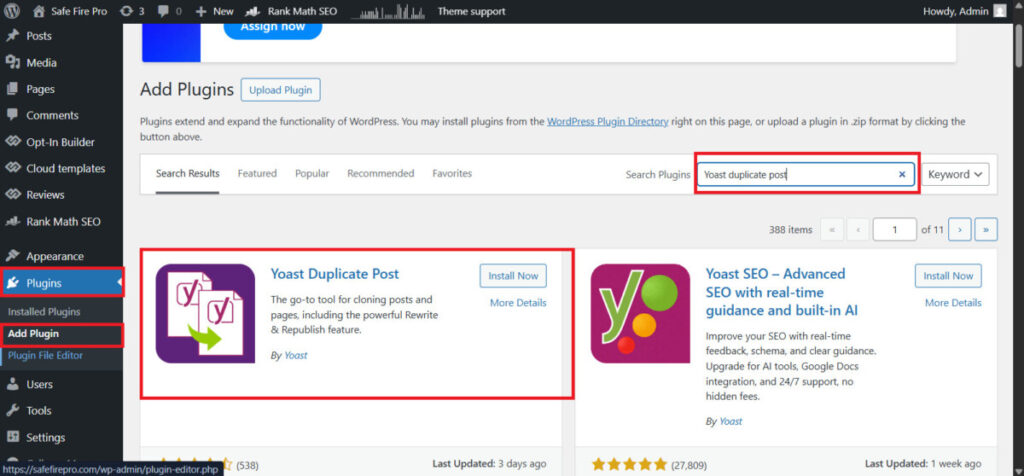Open Installed Plugins submenu item
This screenshot has width=1024, height=476.
[44, 312]
